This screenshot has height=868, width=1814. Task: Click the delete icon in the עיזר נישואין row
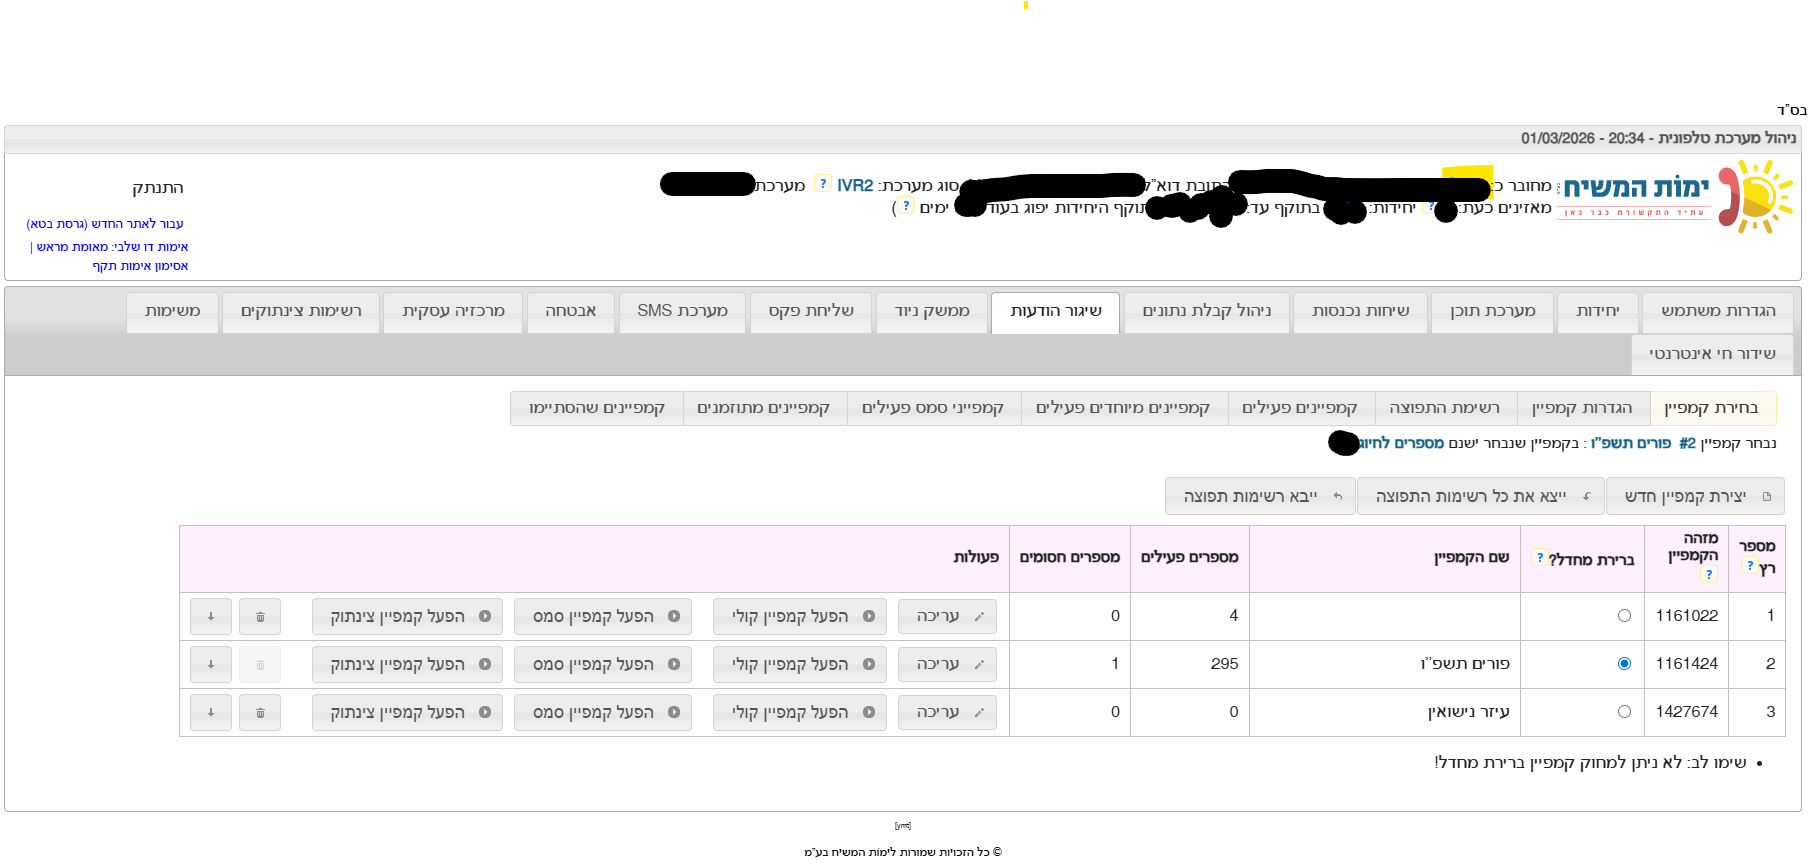tap(260, 713)
